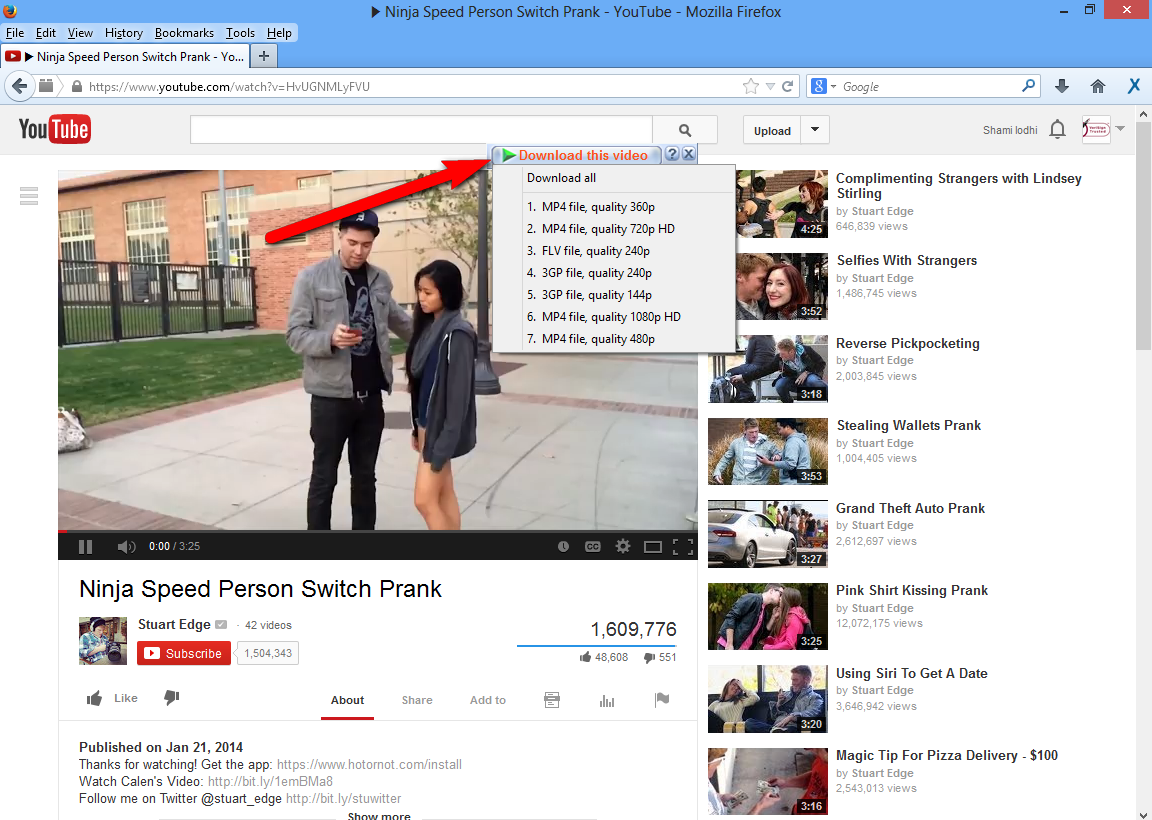Click the blue X toolbar icon
Viewport: 1152px width, 820px height.
(1134, 87)
